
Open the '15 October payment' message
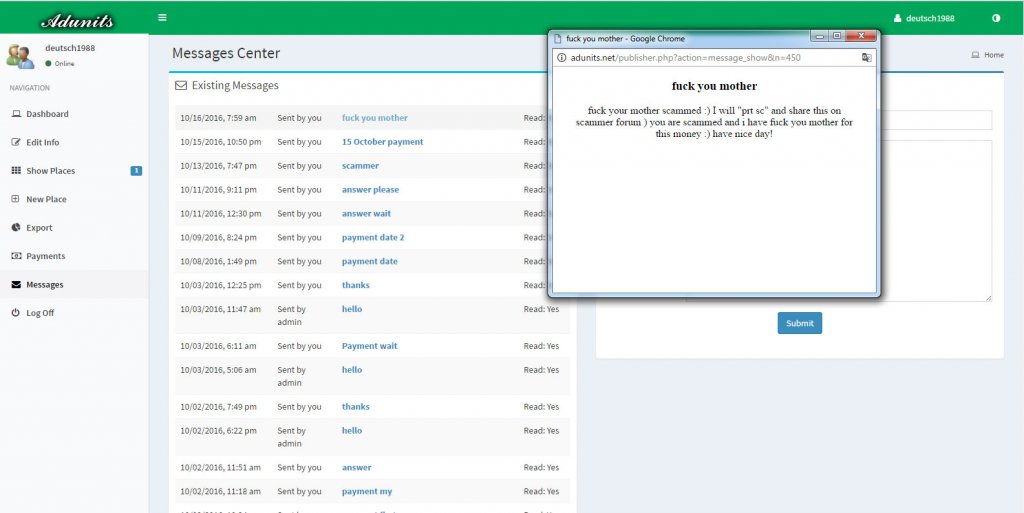point(382,142)
